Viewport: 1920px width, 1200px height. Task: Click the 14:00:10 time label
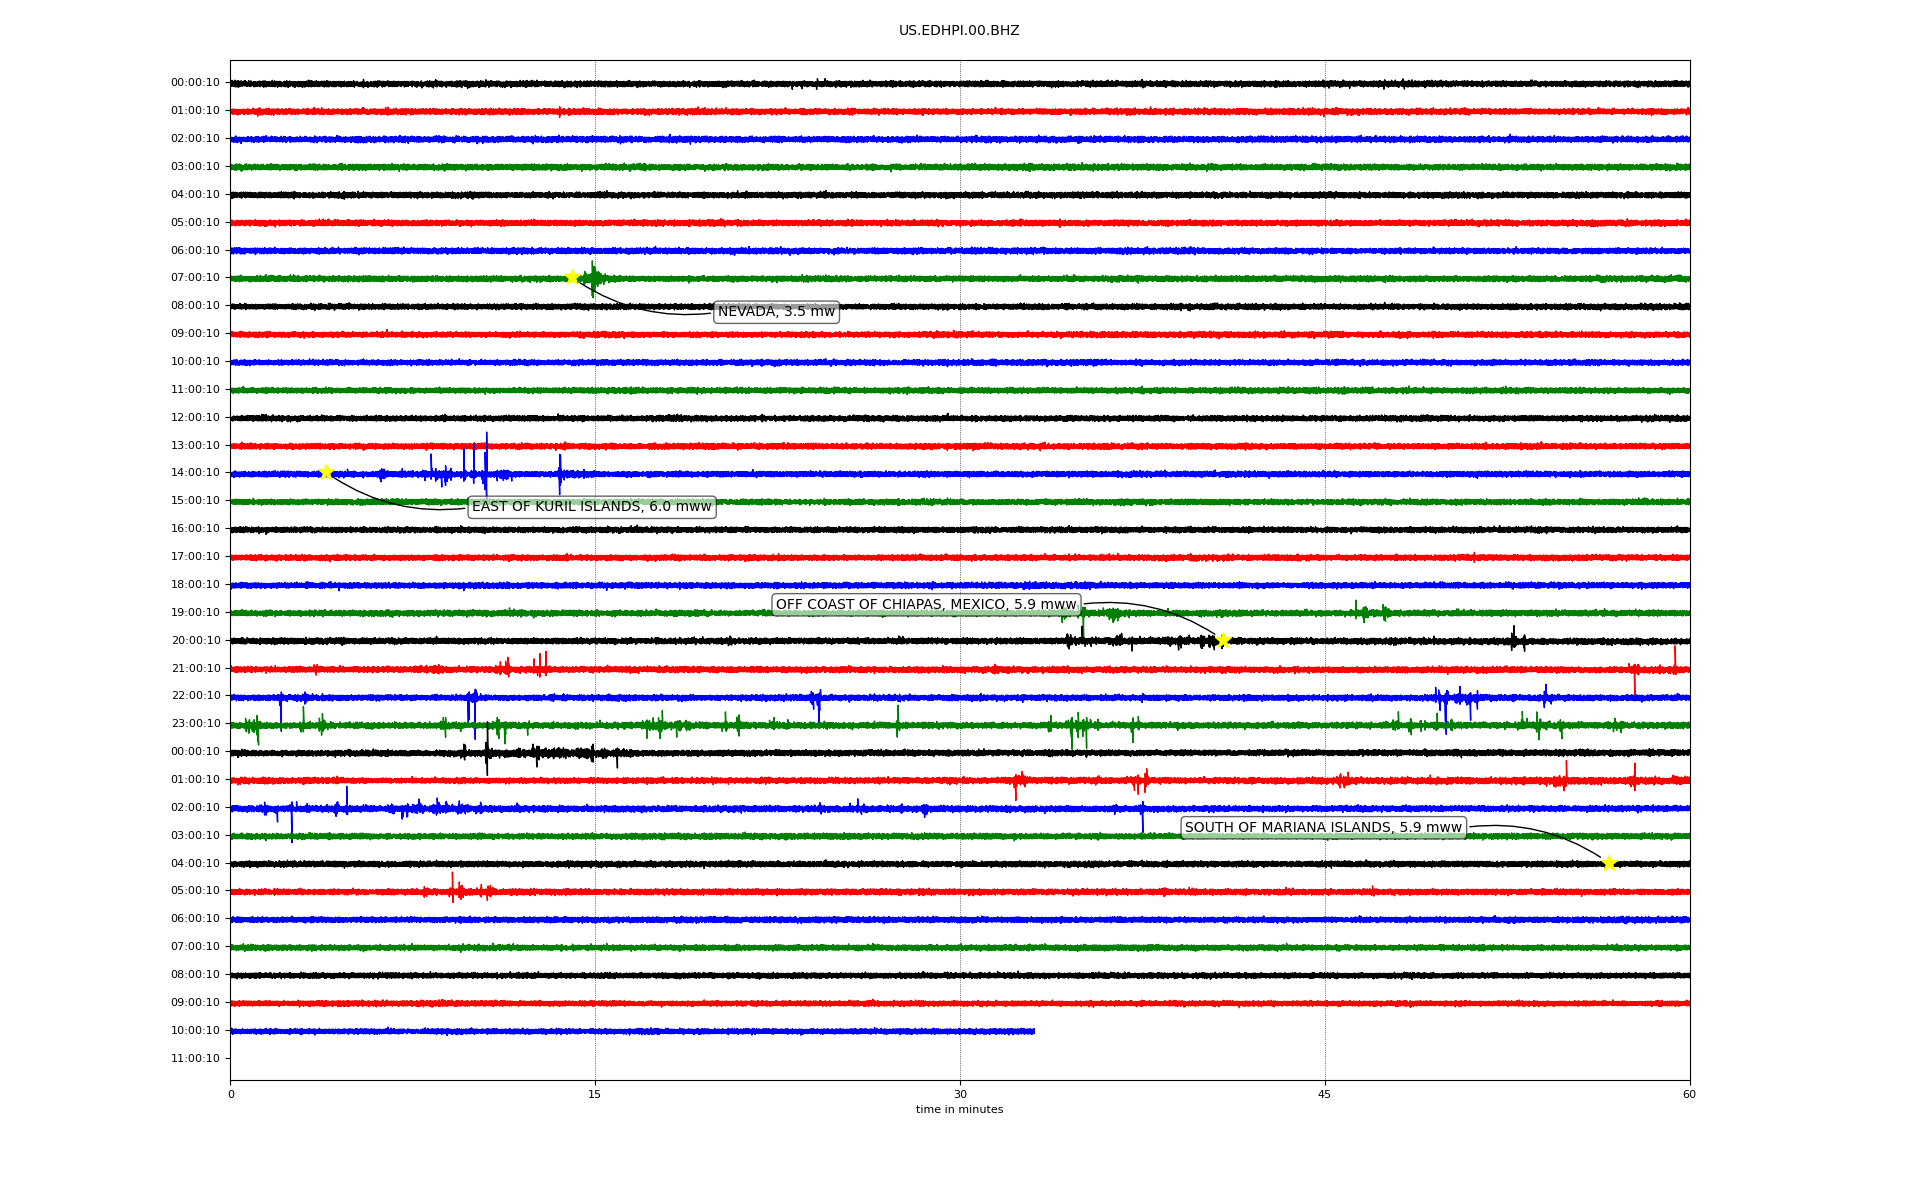(195, 472)
